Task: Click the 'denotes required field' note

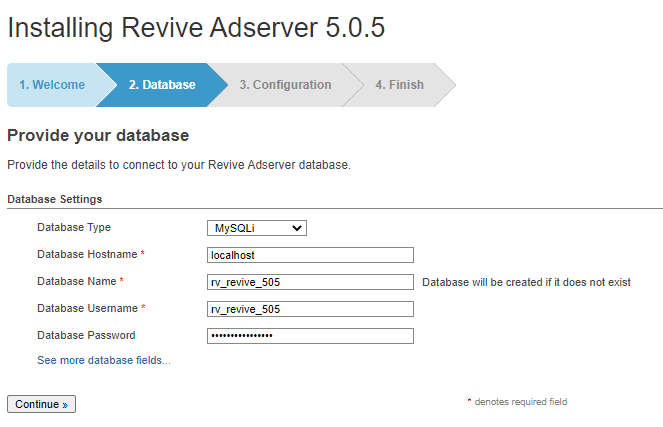Action: tap(521, 402)
